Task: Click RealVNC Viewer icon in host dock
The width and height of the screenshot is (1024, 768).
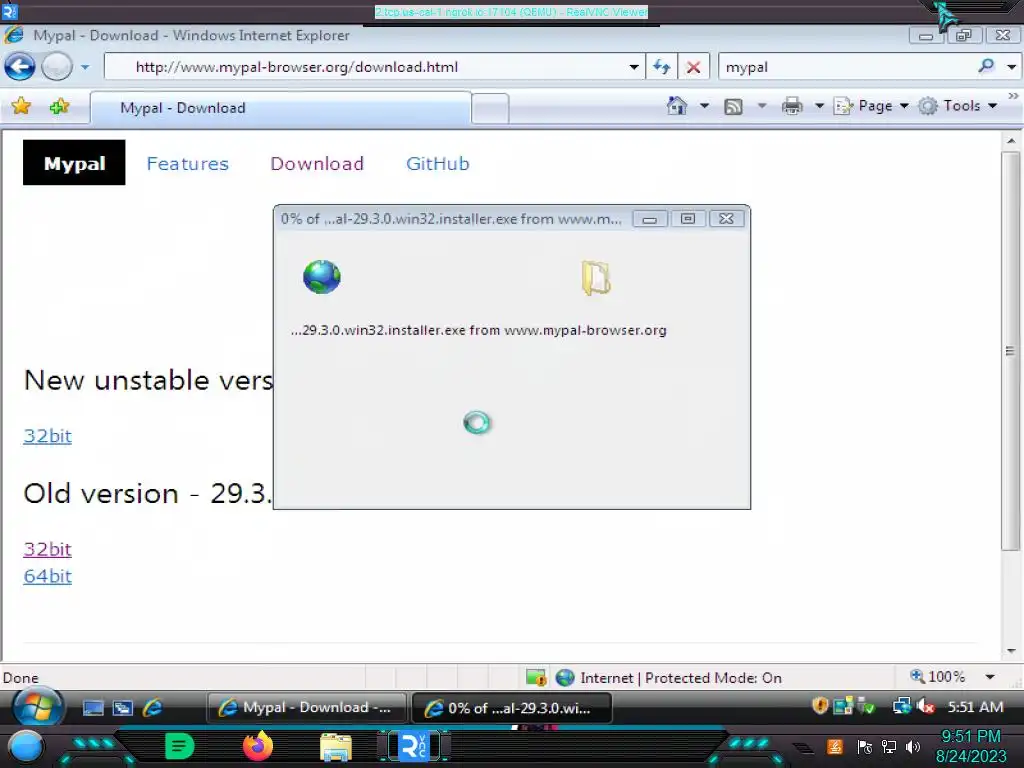Action: coord(414,746)
